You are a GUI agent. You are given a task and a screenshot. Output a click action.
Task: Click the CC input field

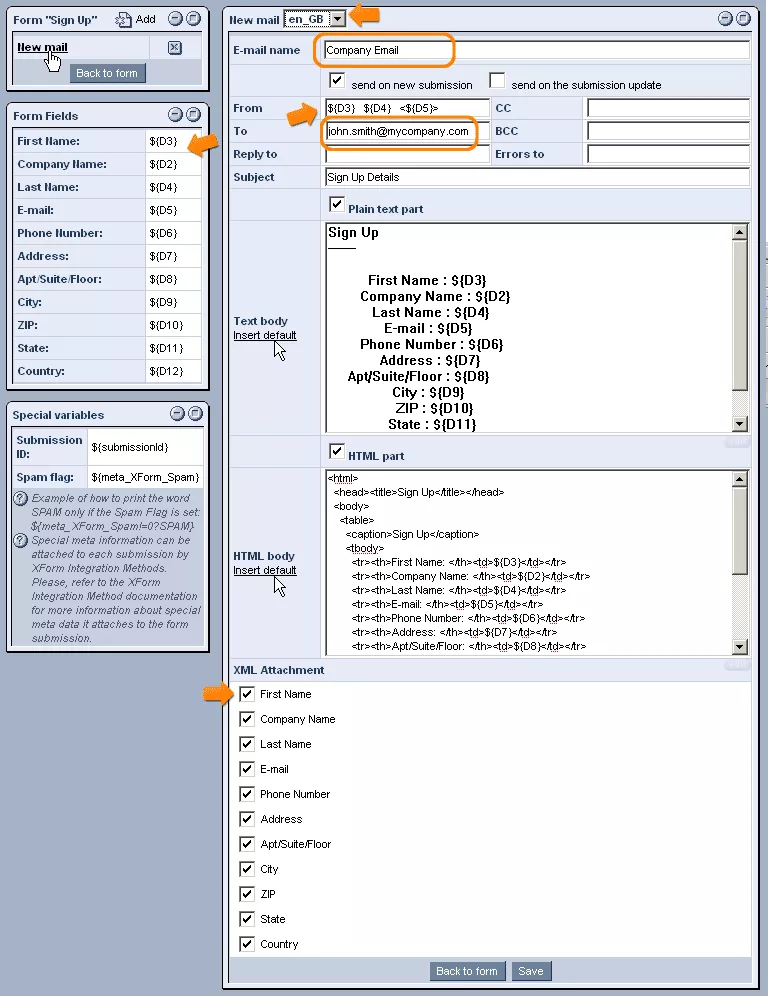tap(668, 108)
